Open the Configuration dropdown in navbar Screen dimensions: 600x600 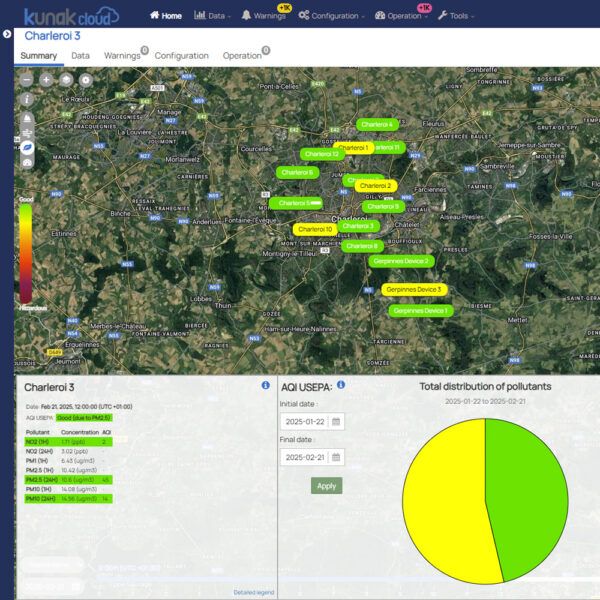pos(332,16)
